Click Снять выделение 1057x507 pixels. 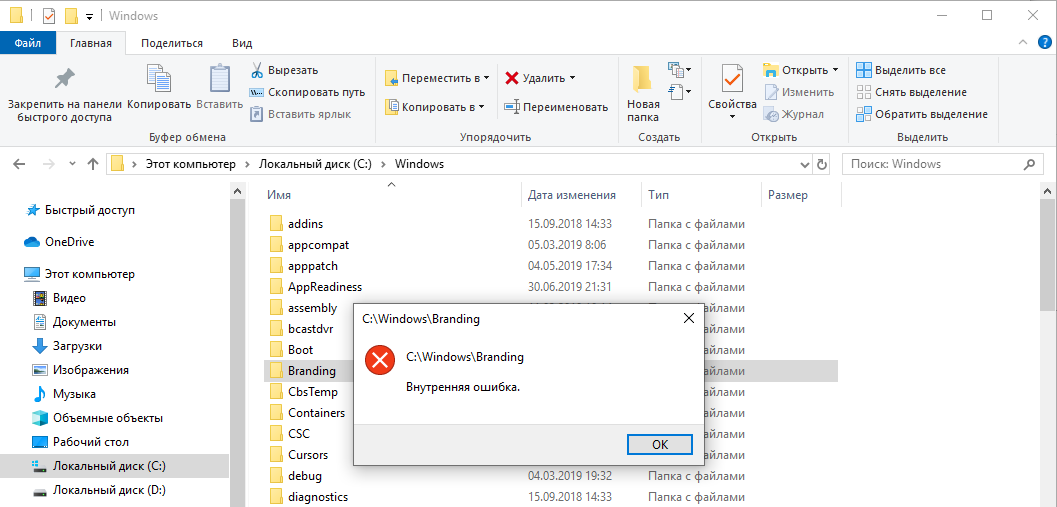point(911,92)
